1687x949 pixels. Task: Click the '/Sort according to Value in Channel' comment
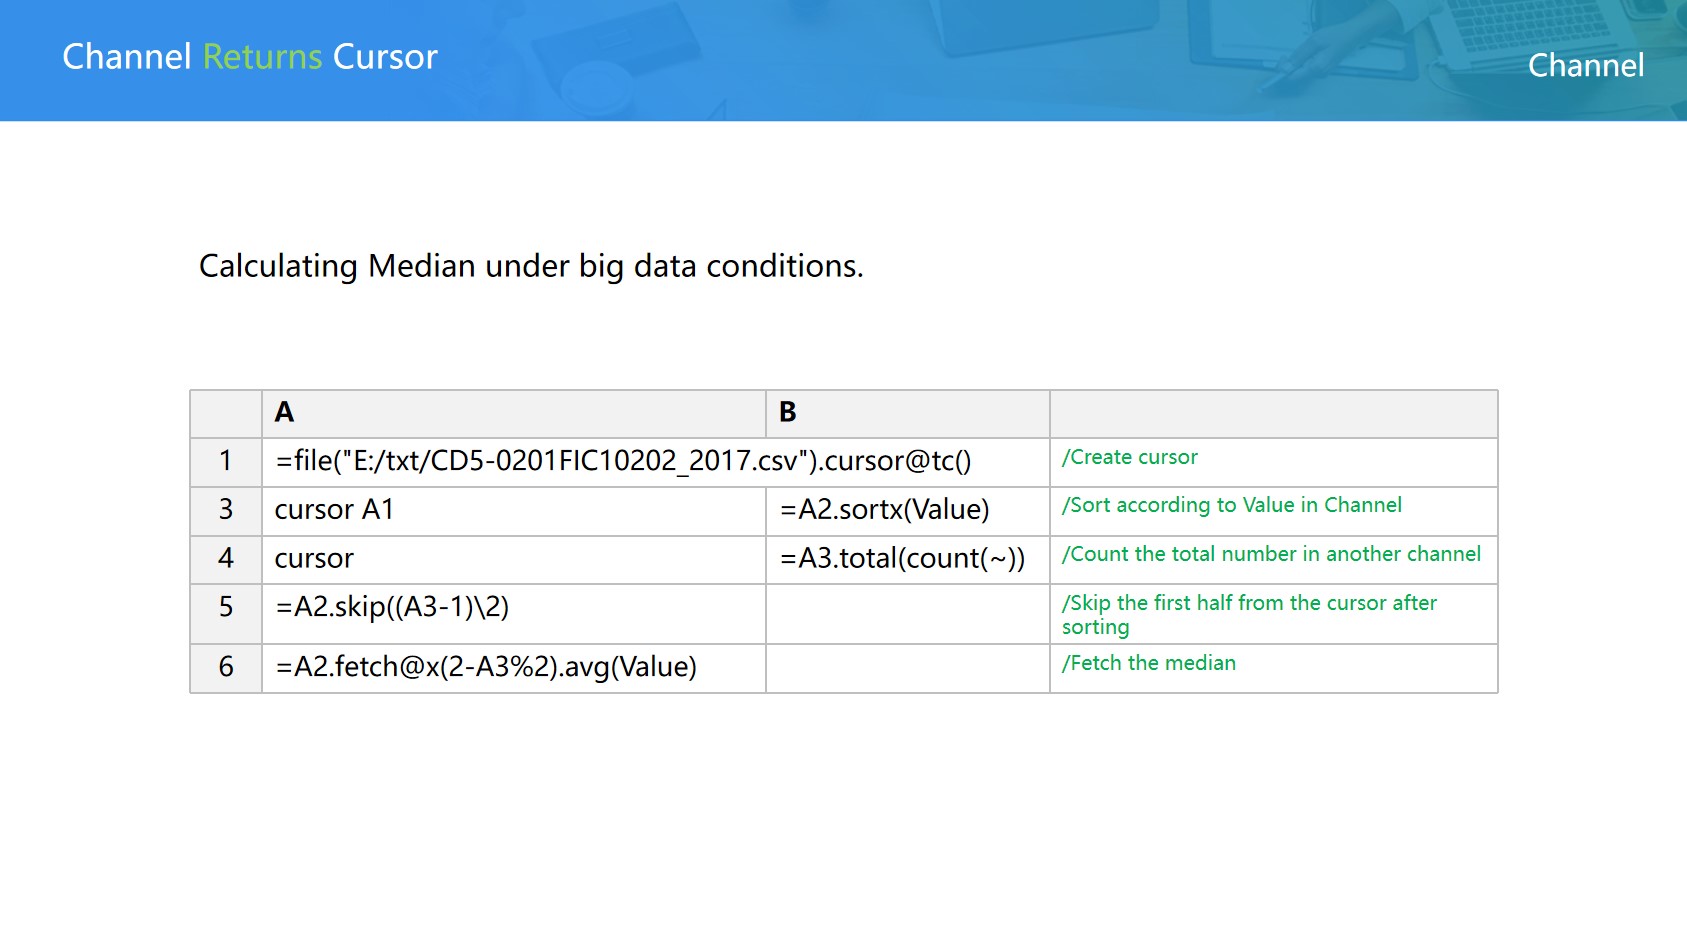(x=1232, y=506)
